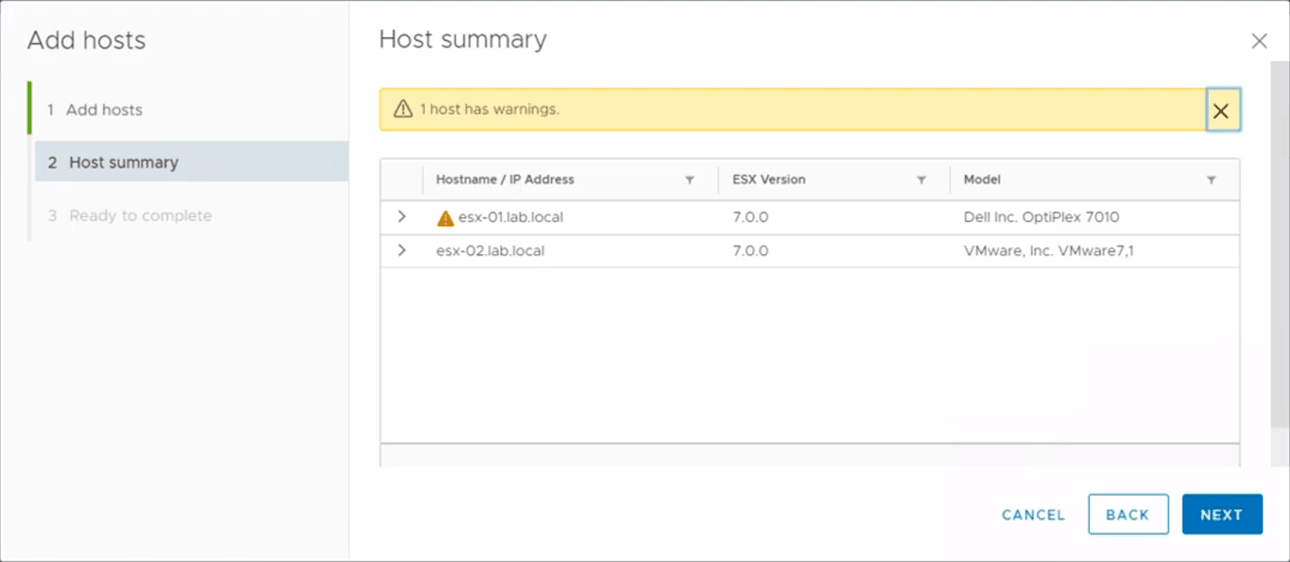Click the Dell Inc. OptiPlex 7010 model cell

(x=1041, y=217)
